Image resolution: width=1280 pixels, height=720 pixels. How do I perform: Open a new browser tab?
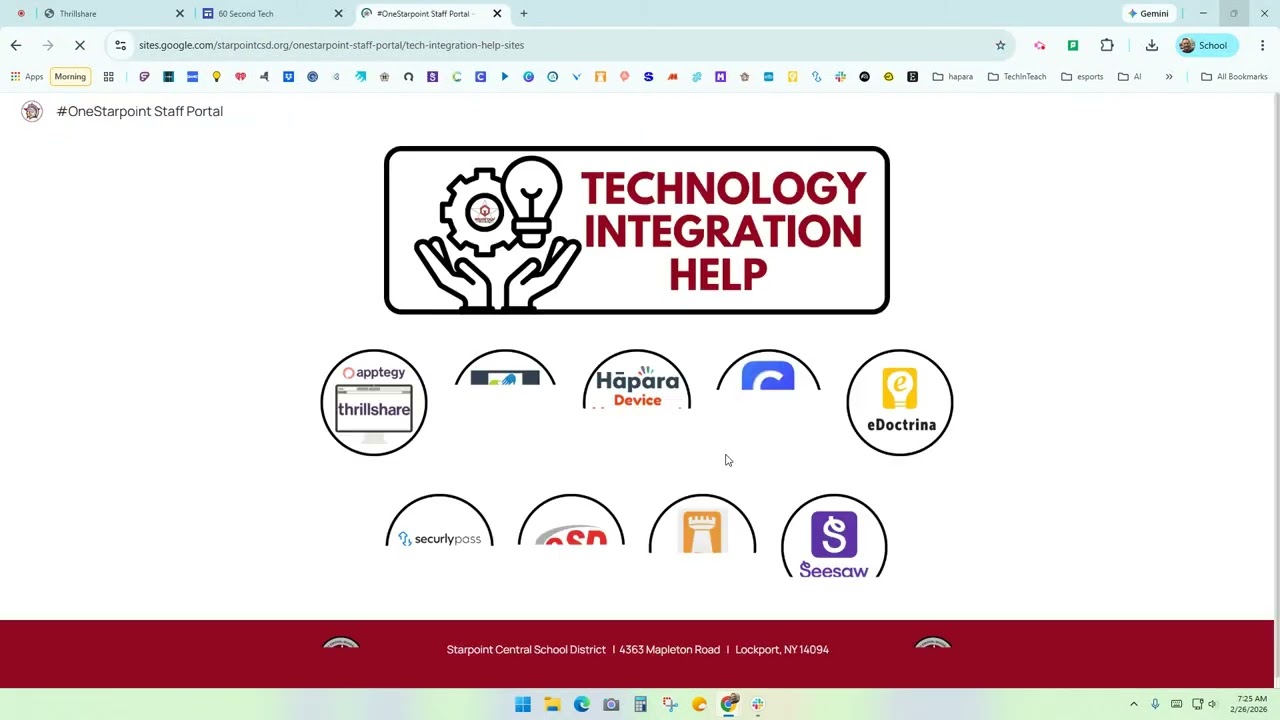click(x=524, y=14)
